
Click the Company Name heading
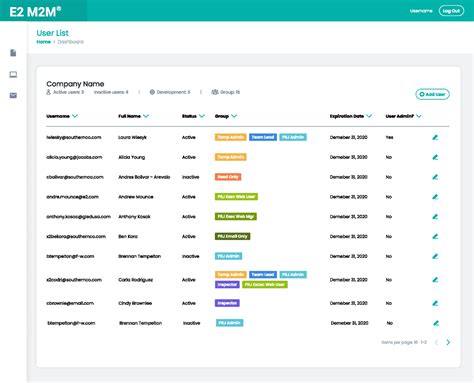75,84
